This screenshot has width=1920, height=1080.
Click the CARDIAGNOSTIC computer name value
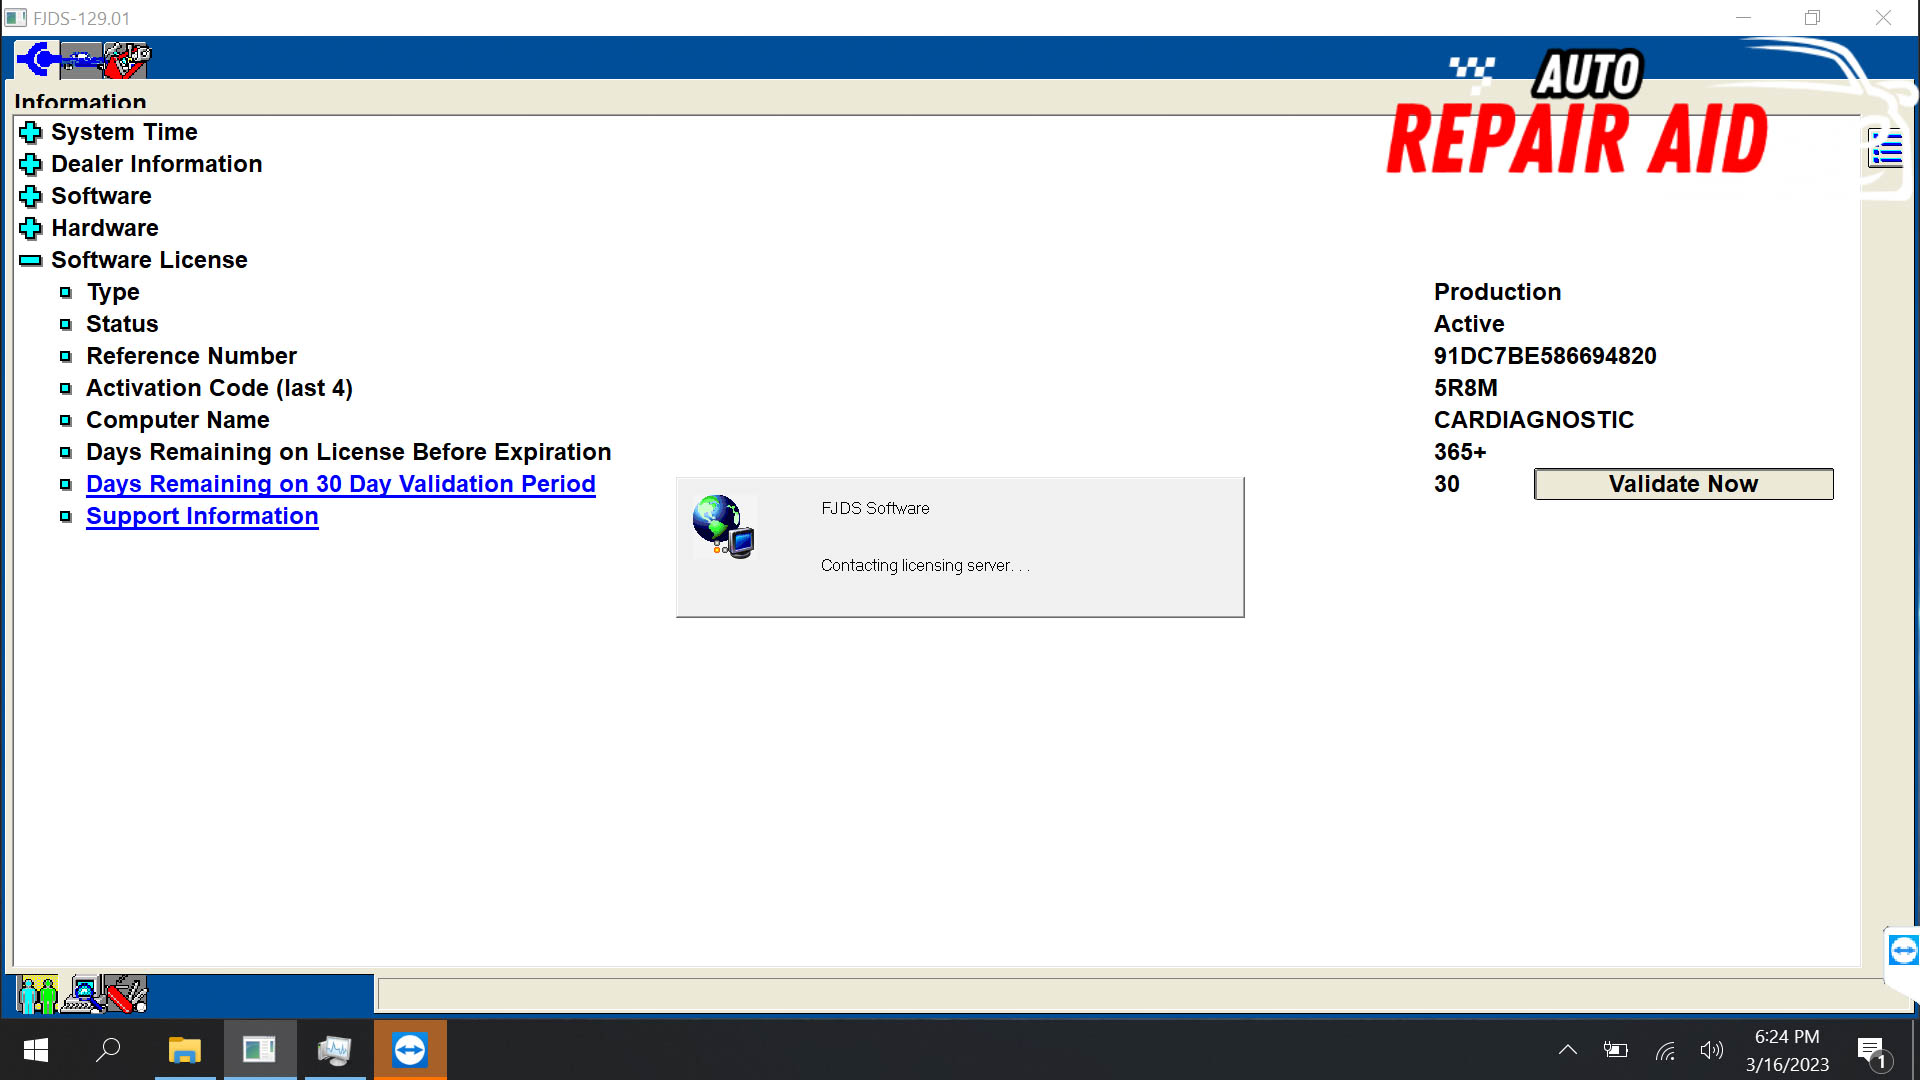1534,420
